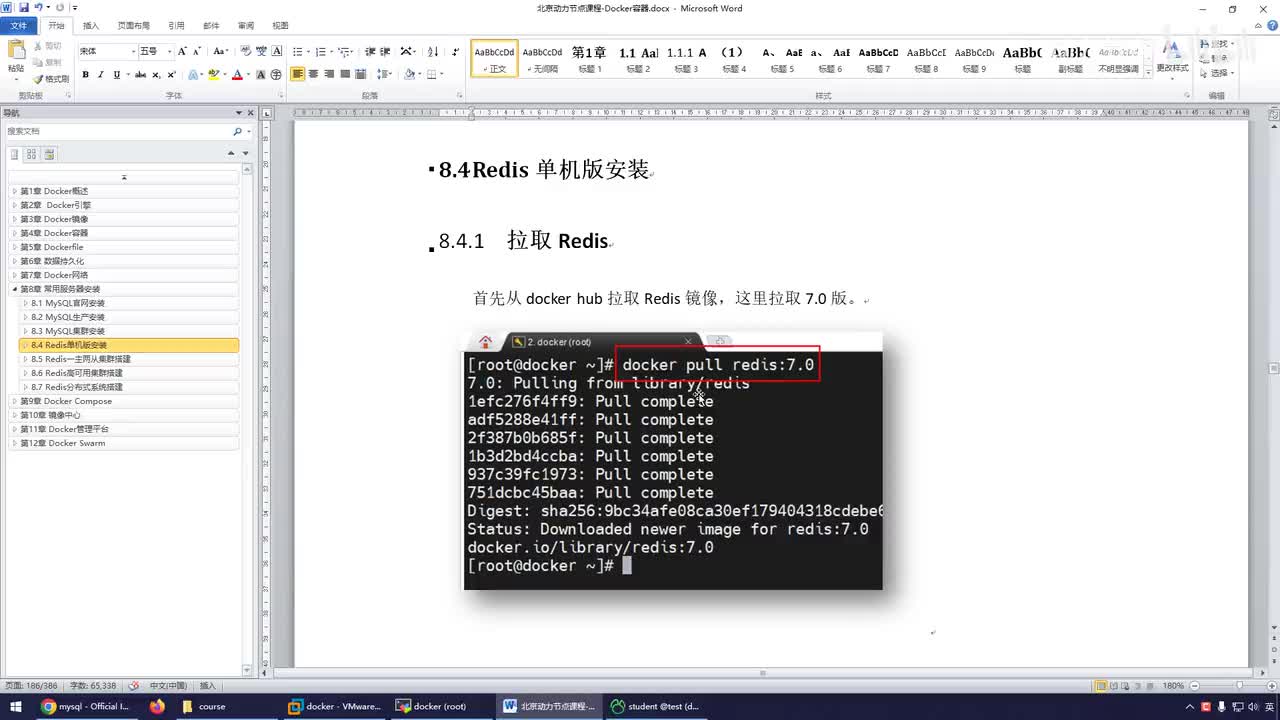
Task: Toggle Bold formatting
Action: click(x=86, y=74)
